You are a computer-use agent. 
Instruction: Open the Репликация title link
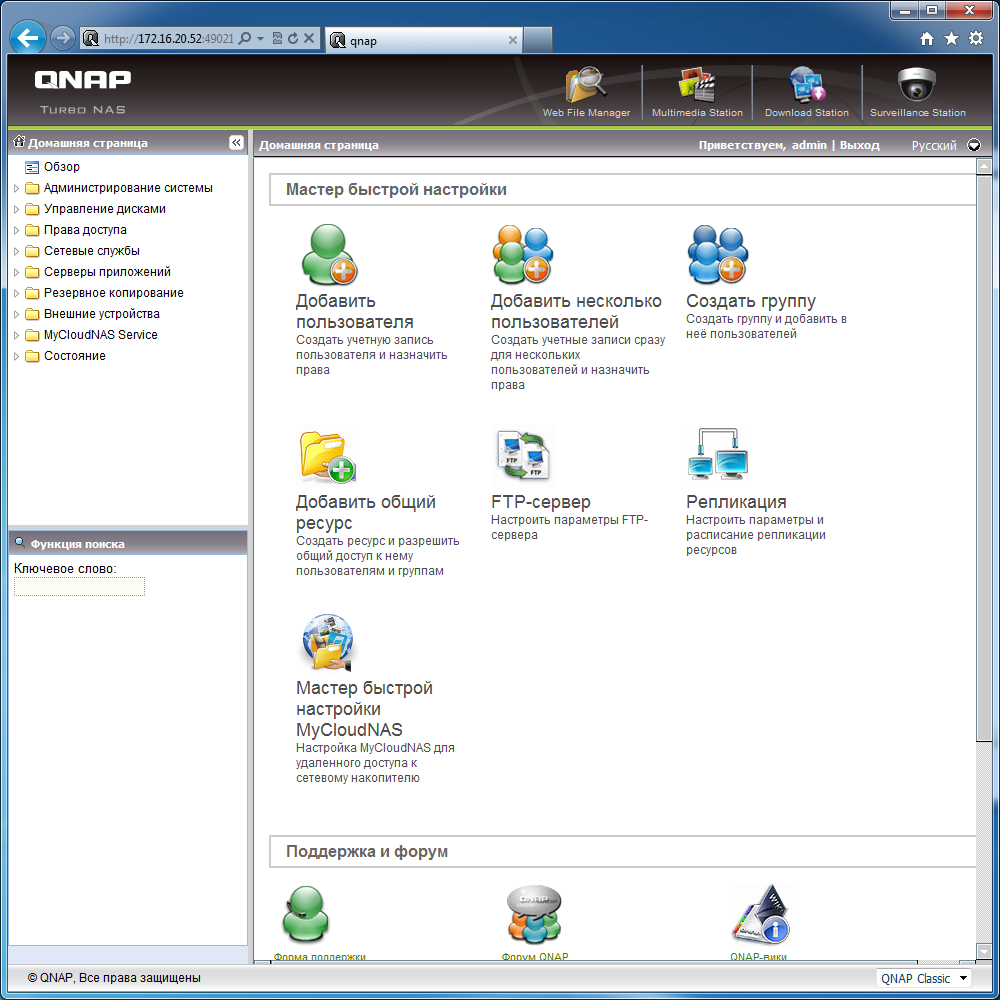pos(736,502)
